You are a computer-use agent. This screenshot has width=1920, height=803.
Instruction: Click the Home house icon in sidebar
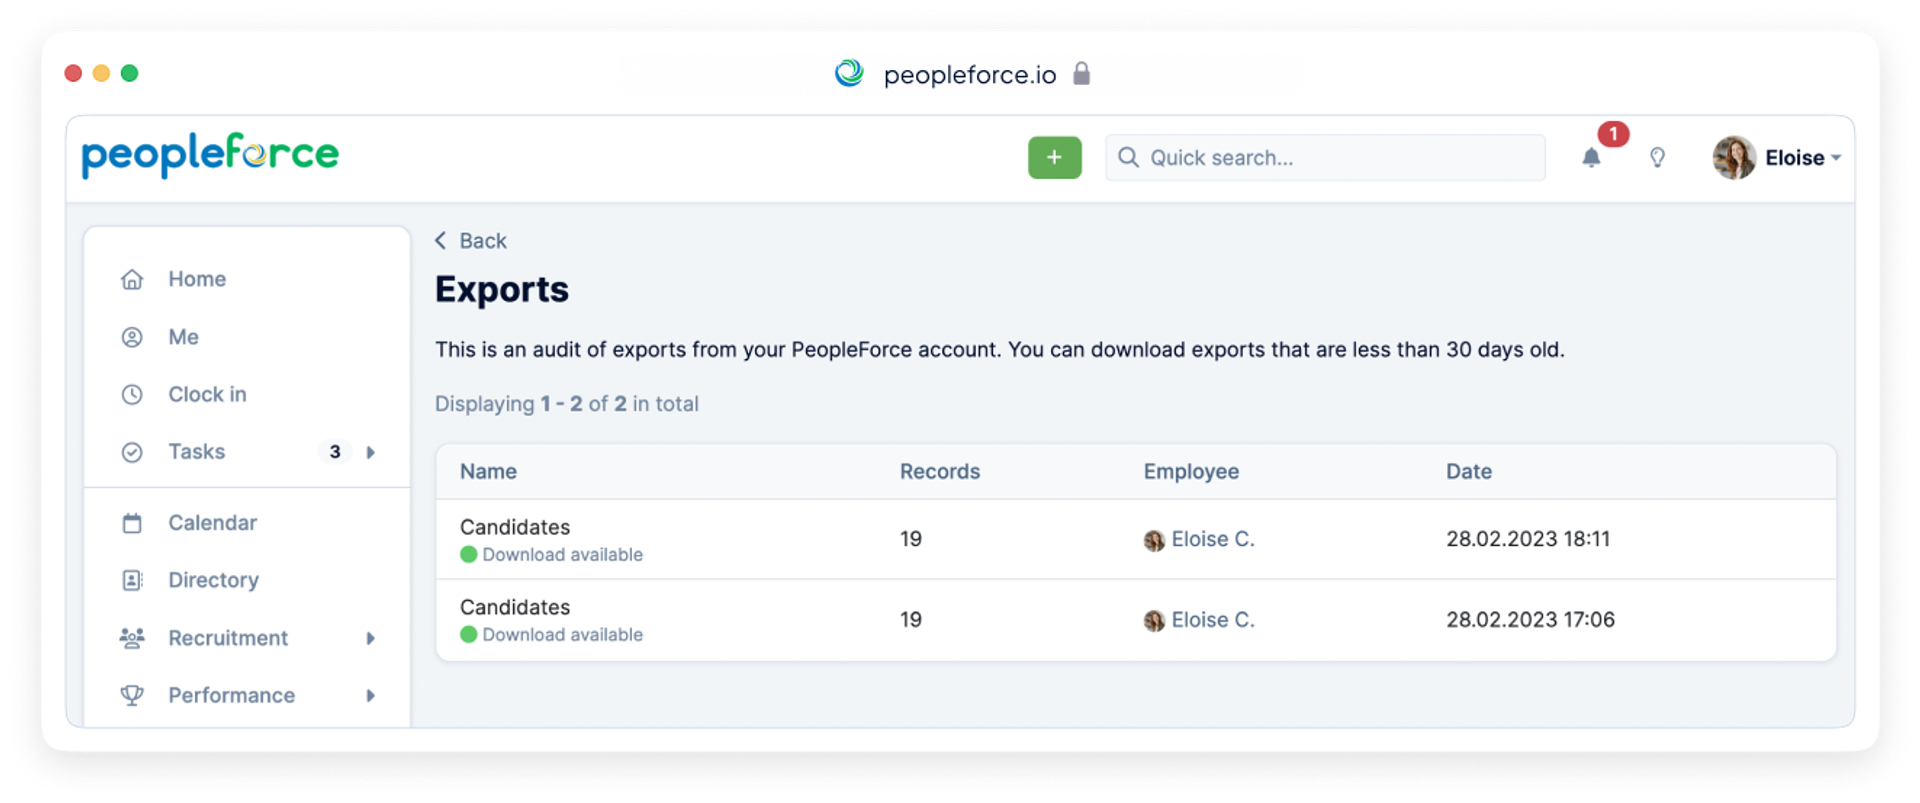click(132, 279)
